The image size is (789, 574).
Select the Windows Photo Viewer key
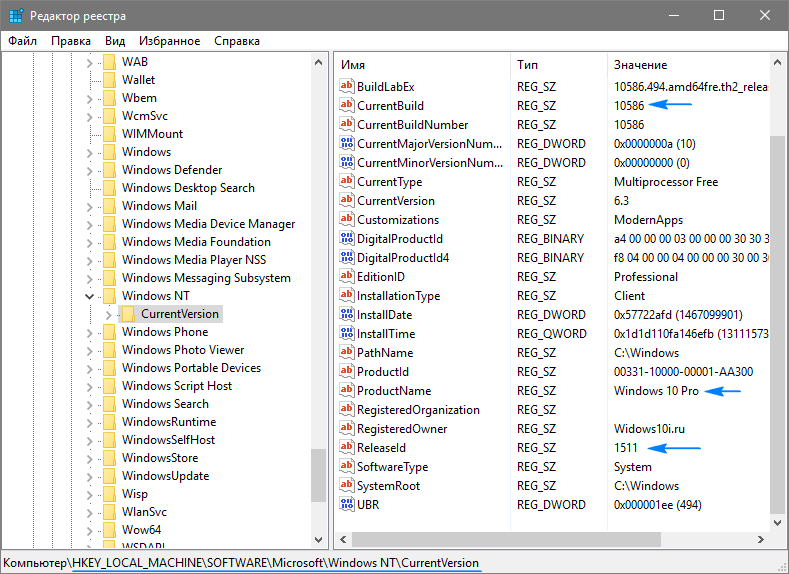(182, 350)
